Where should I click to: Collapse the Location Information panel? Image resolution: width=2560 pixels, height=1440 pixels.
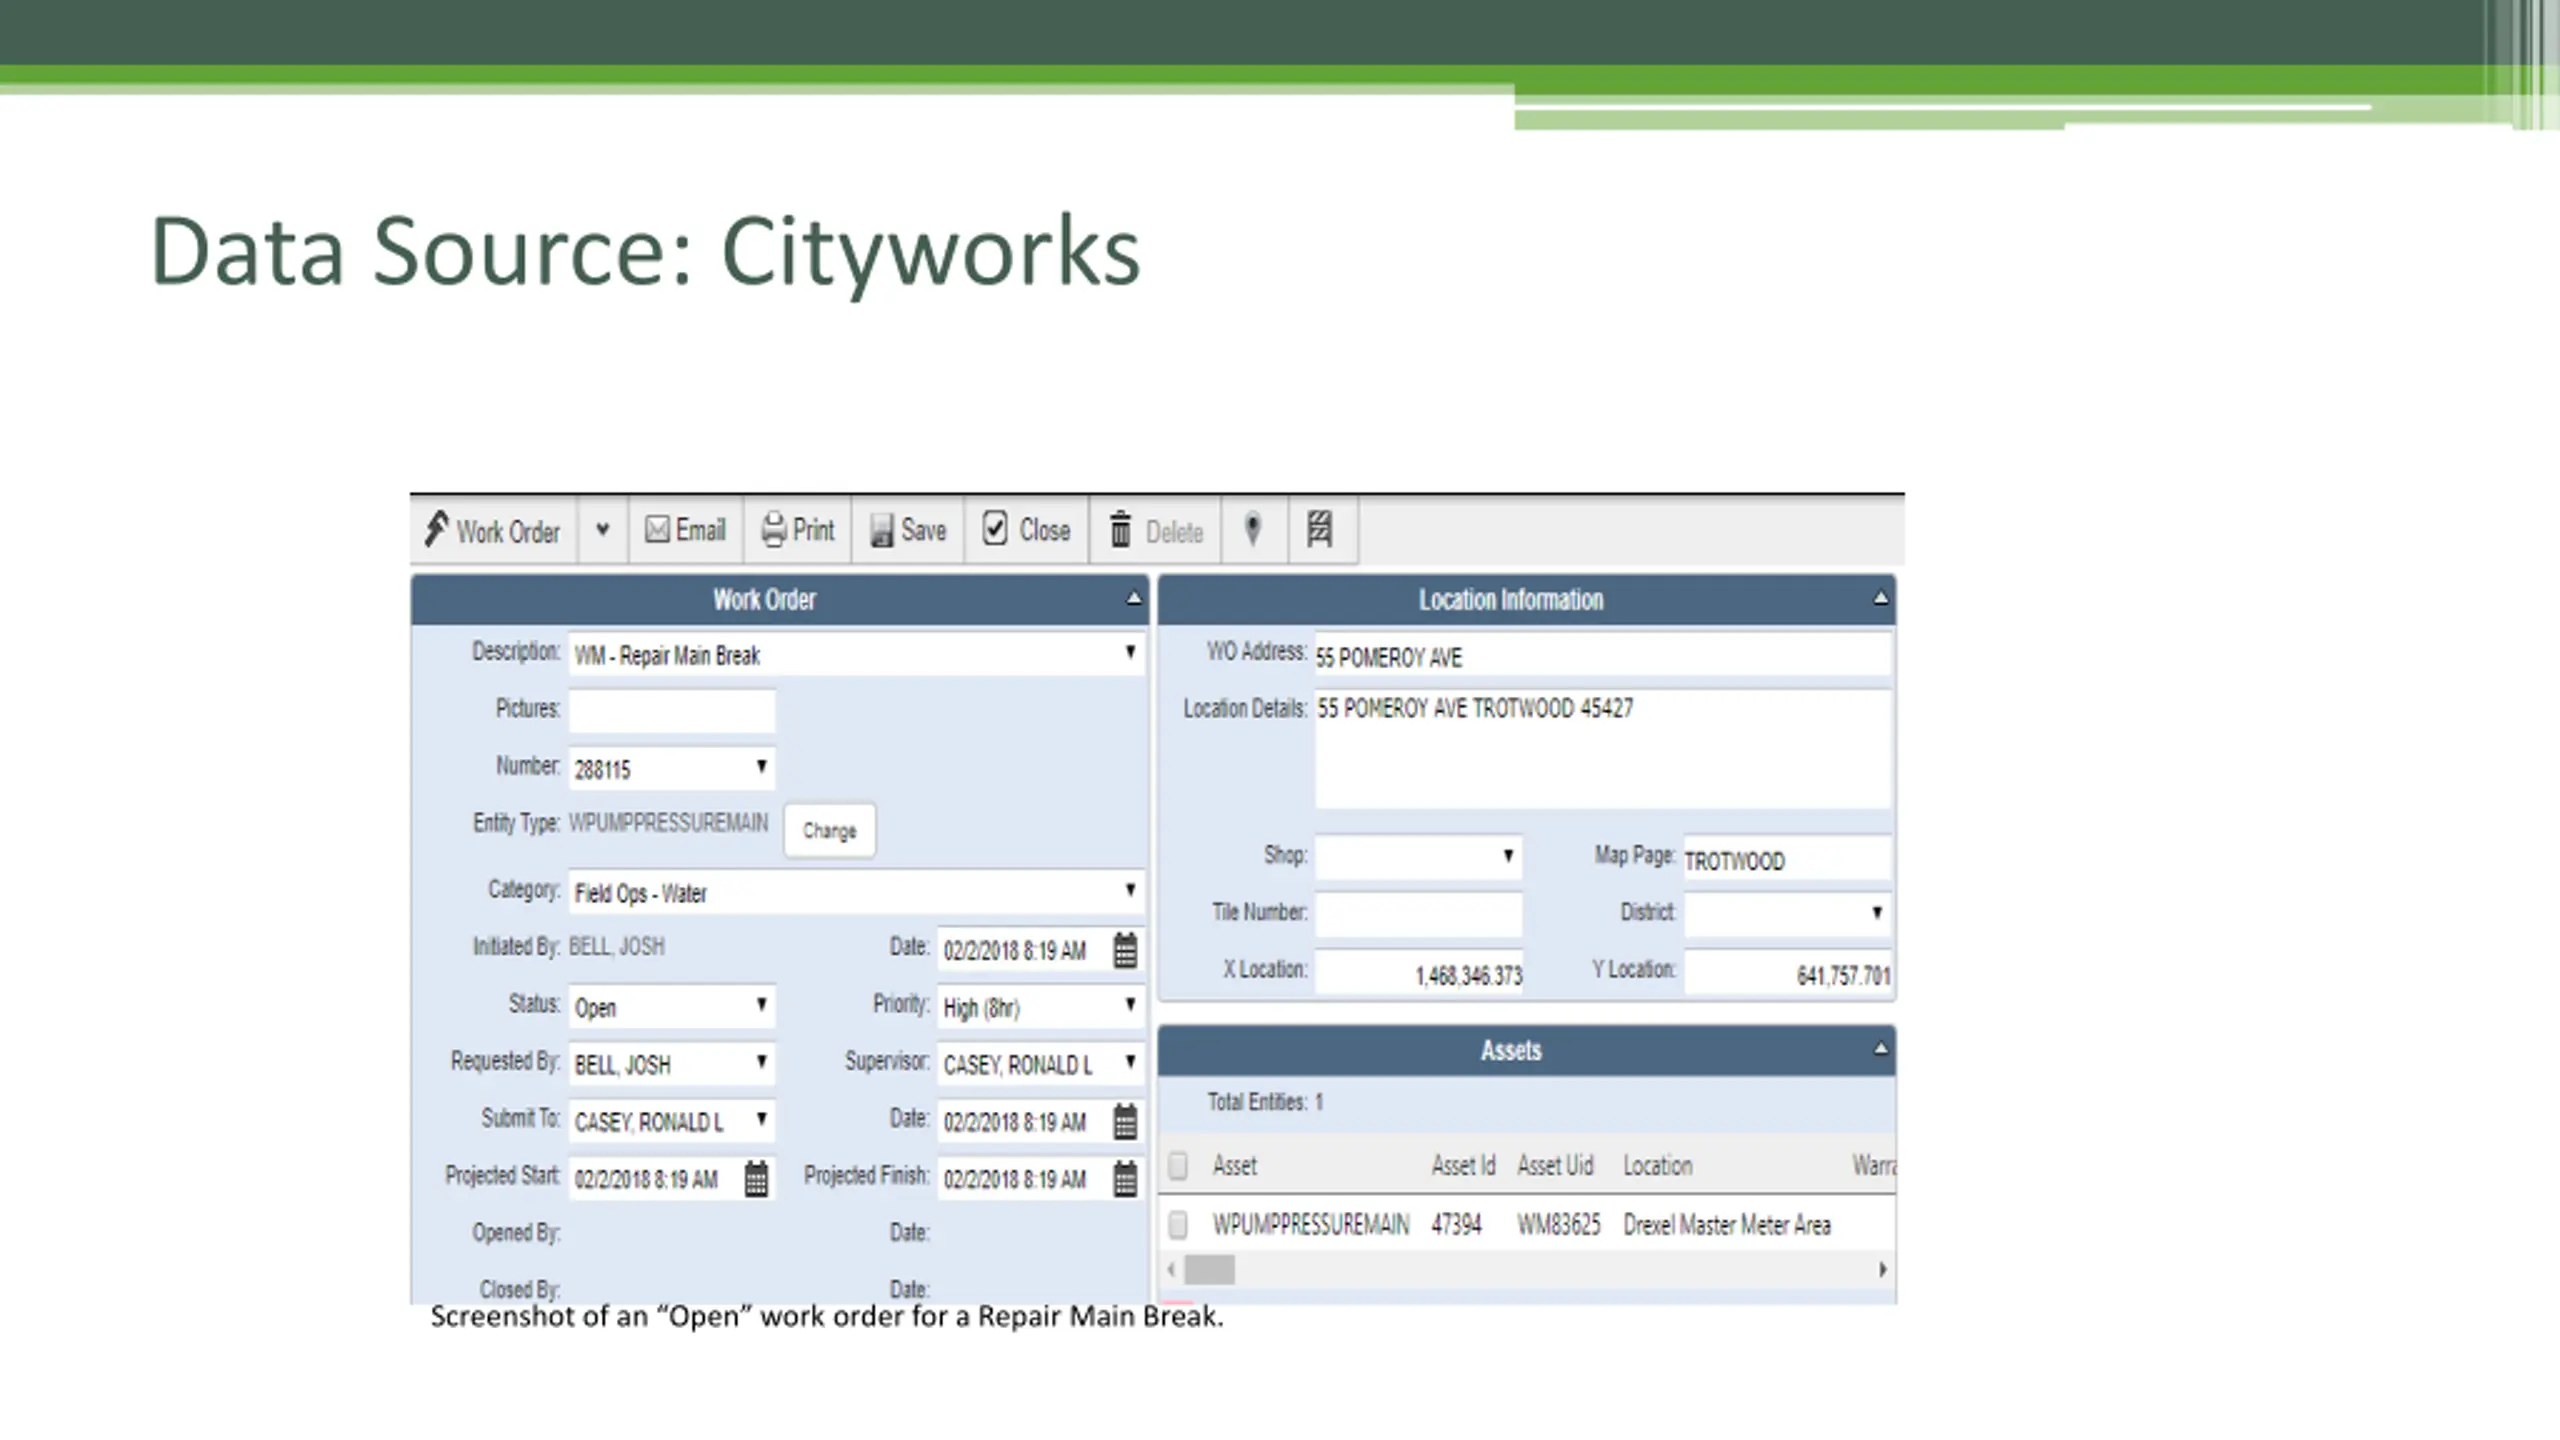[1880, 599]
